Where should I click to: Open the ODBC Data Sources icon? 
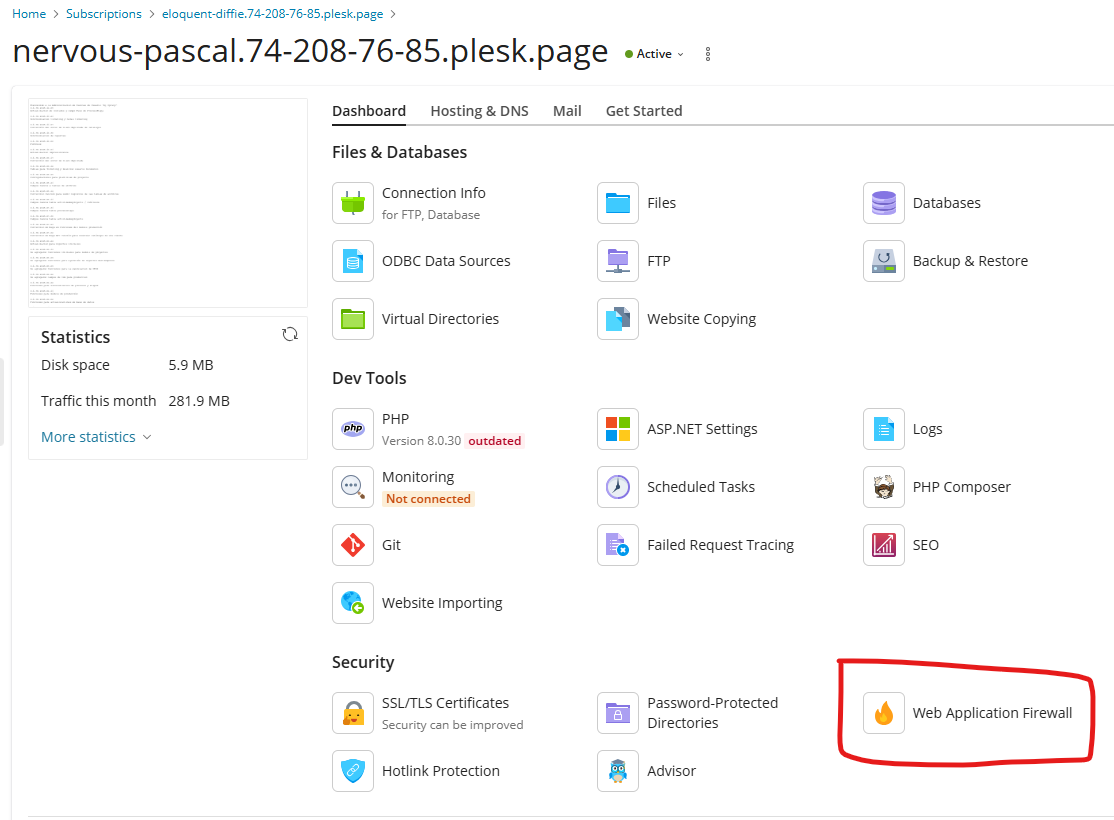tap(352, 261)
